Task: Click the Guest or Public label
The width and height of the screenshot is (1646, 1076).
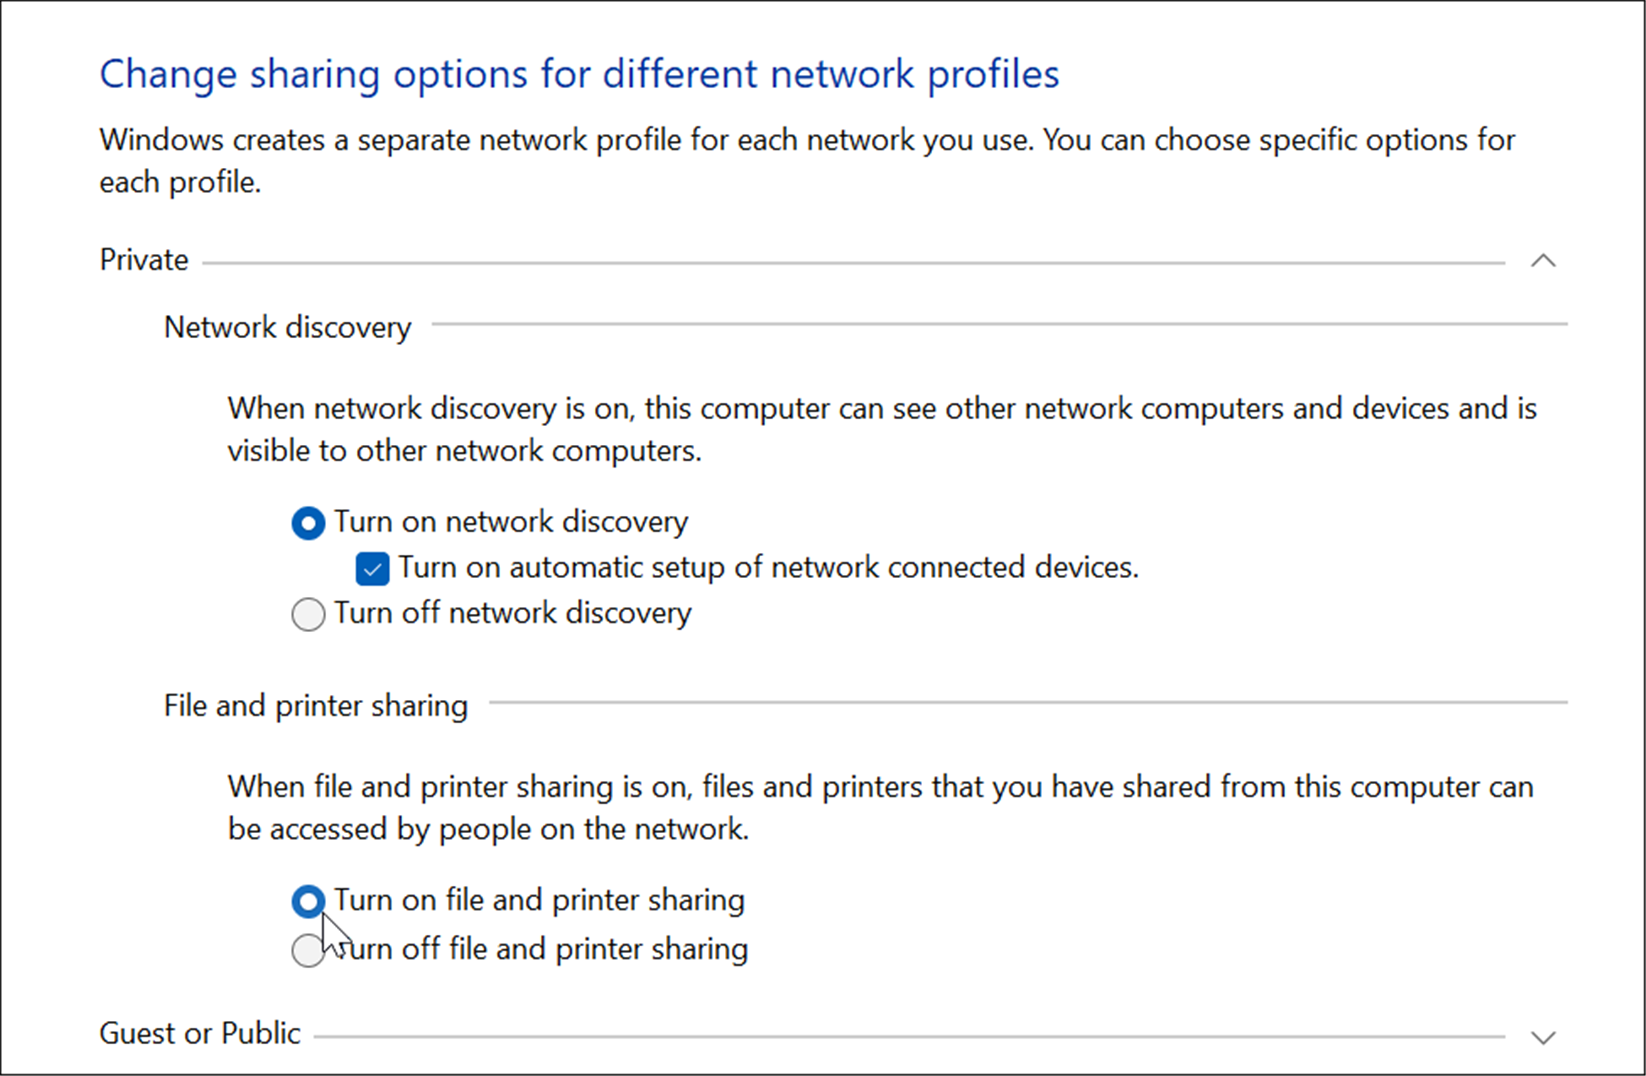Action: tap(199, 1033)
